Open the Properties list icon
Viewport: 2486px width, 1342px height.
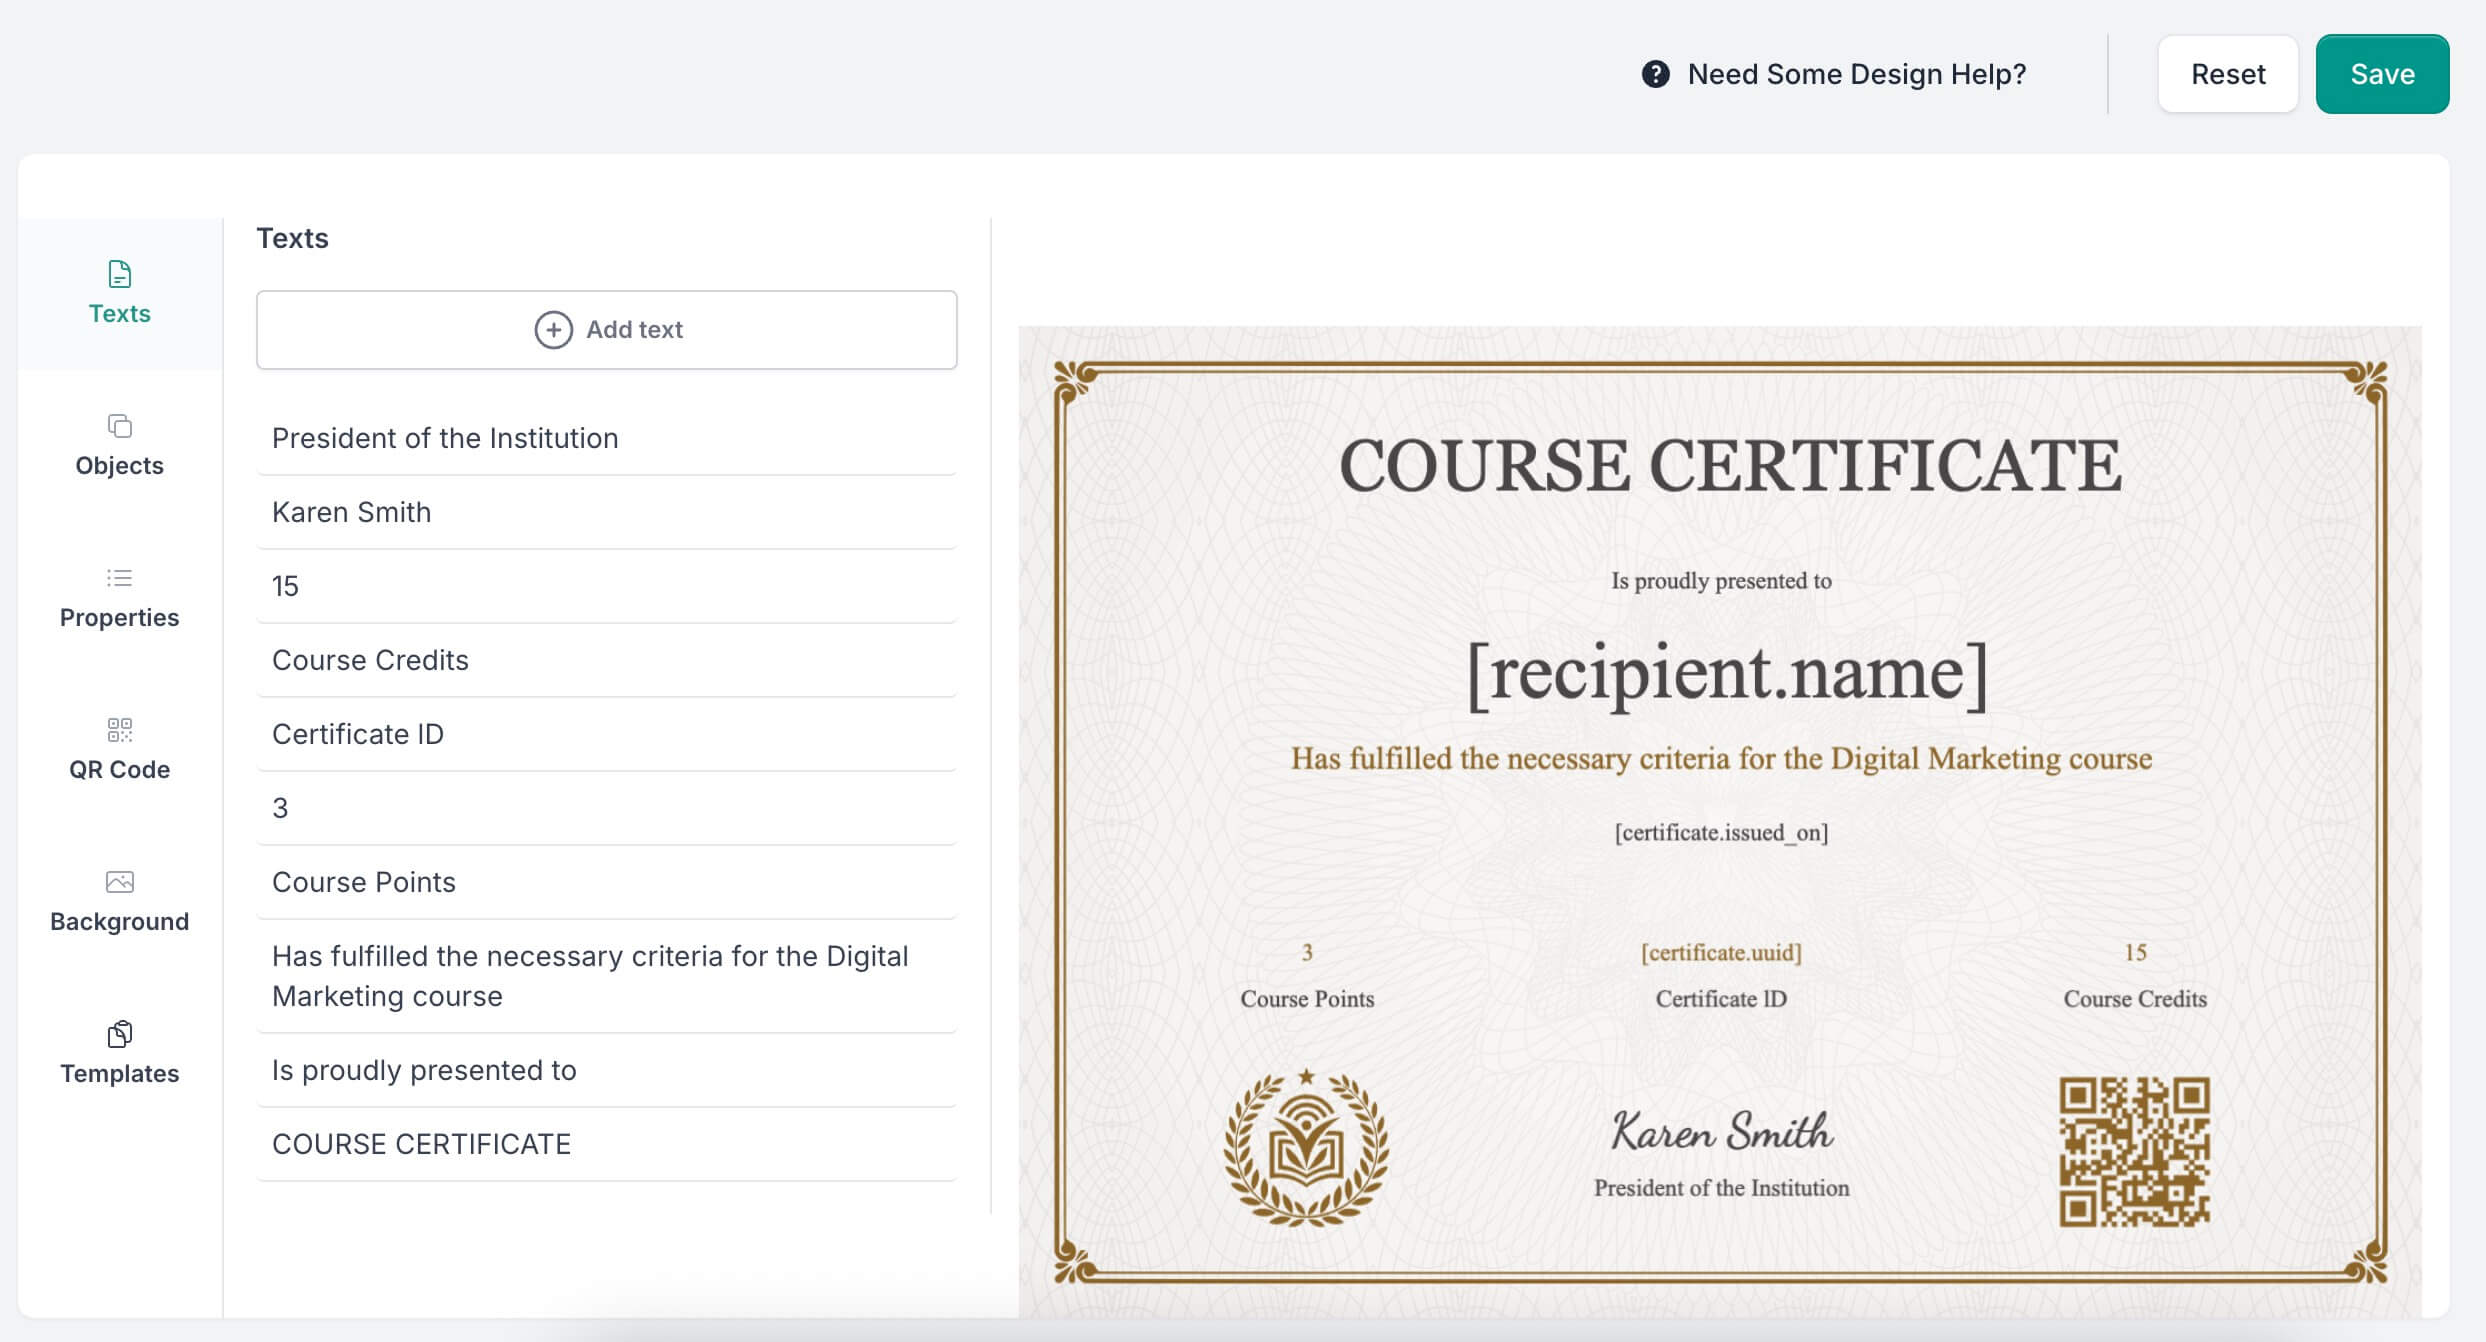click(x=119, y=578)
